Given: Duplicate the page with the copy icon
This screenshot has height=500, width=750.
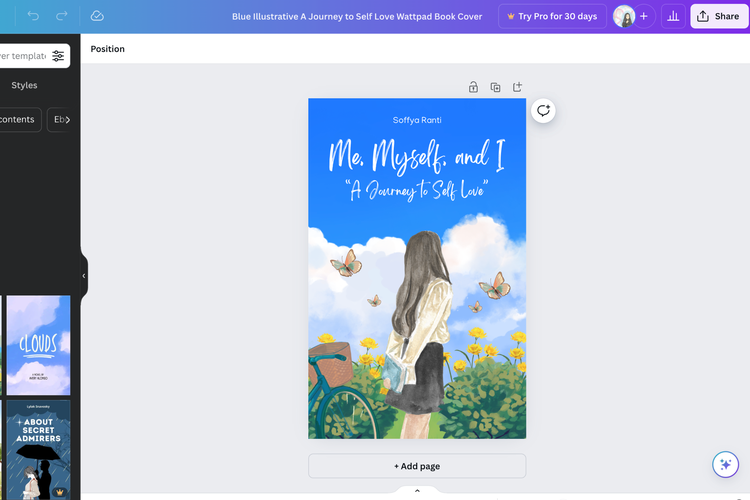Looking at the screenshot, I should 495,87.
